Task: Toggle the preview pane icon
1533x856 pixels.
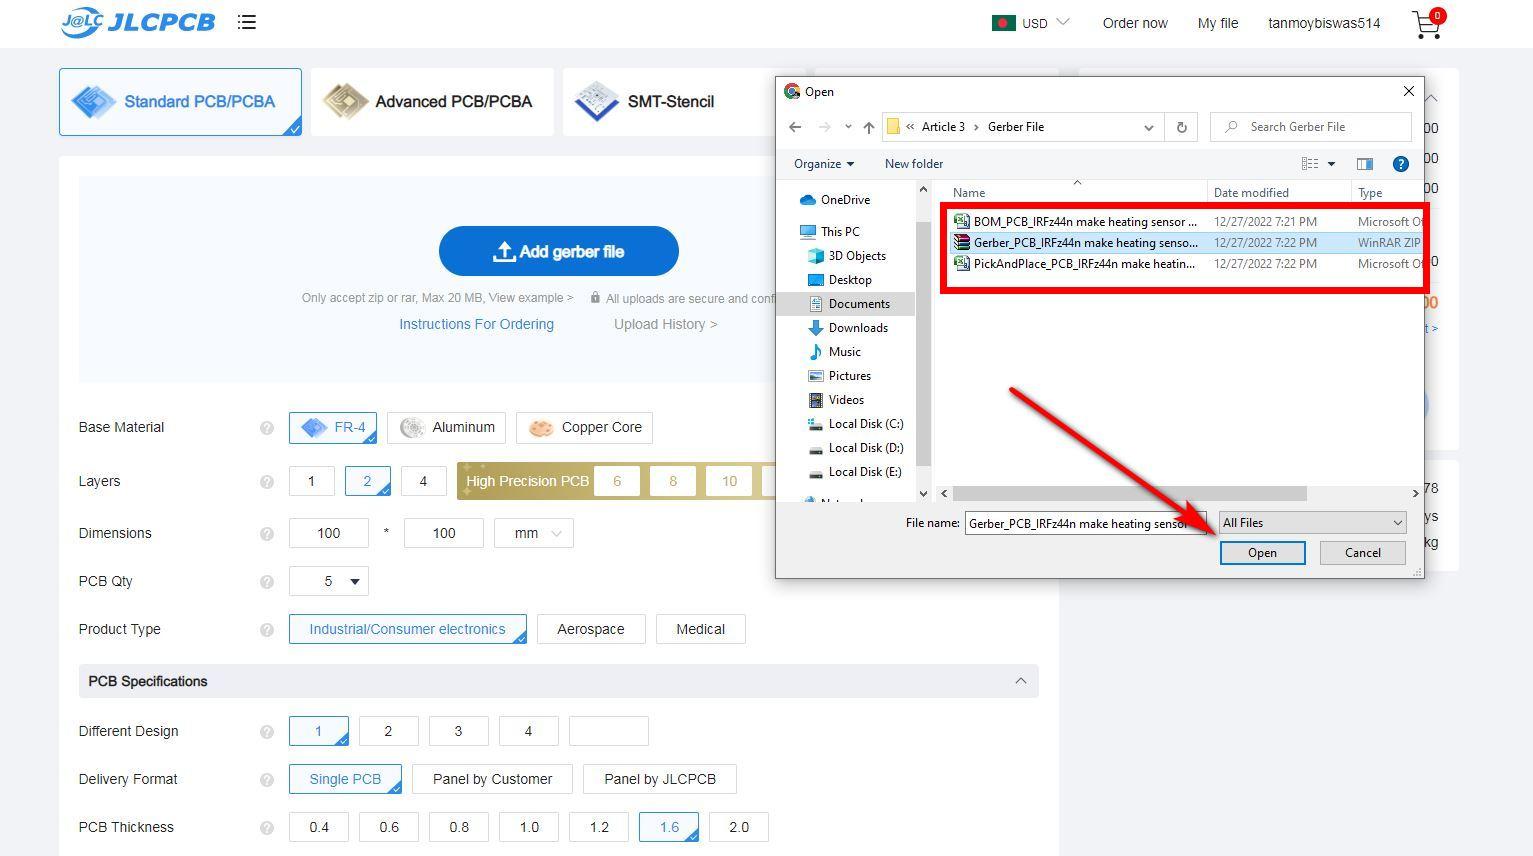Action: pos(1364,164)
